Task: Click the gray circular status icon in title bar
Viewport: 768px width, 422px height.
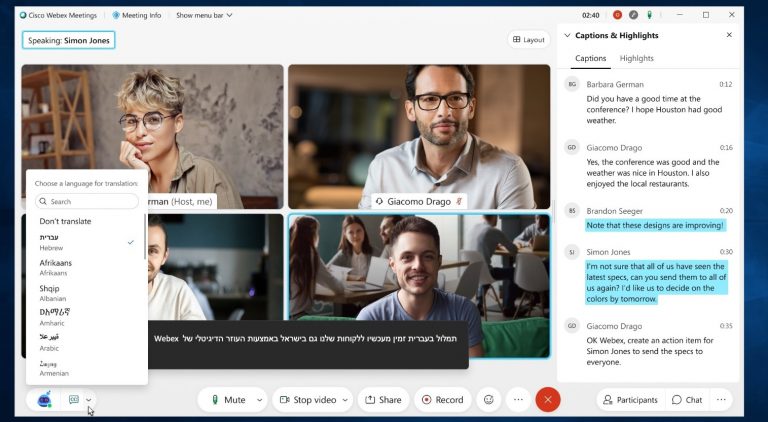Action: (x=633, y=15)
